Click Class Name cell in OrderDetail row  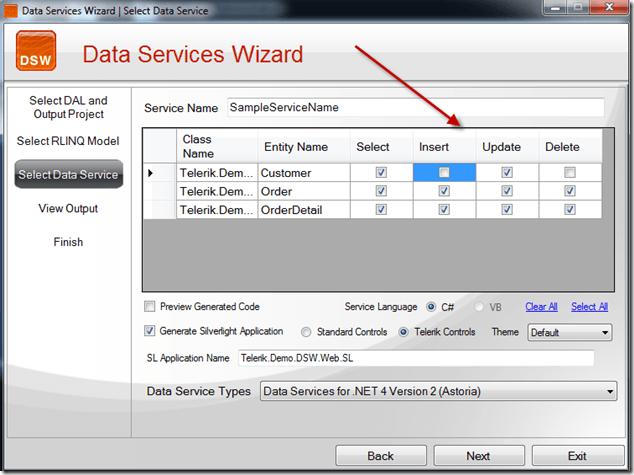tap(217, 210)
